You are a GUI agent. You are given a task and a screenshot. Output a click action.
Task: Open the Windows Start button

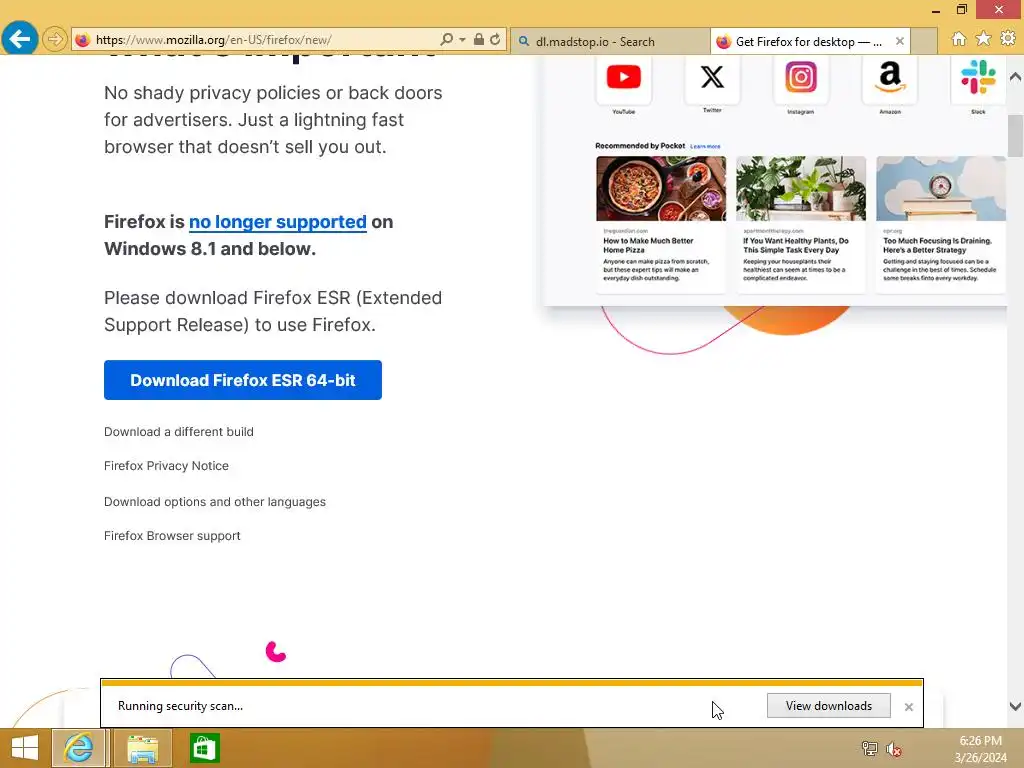pyautogui.click(x=25, y=748)
